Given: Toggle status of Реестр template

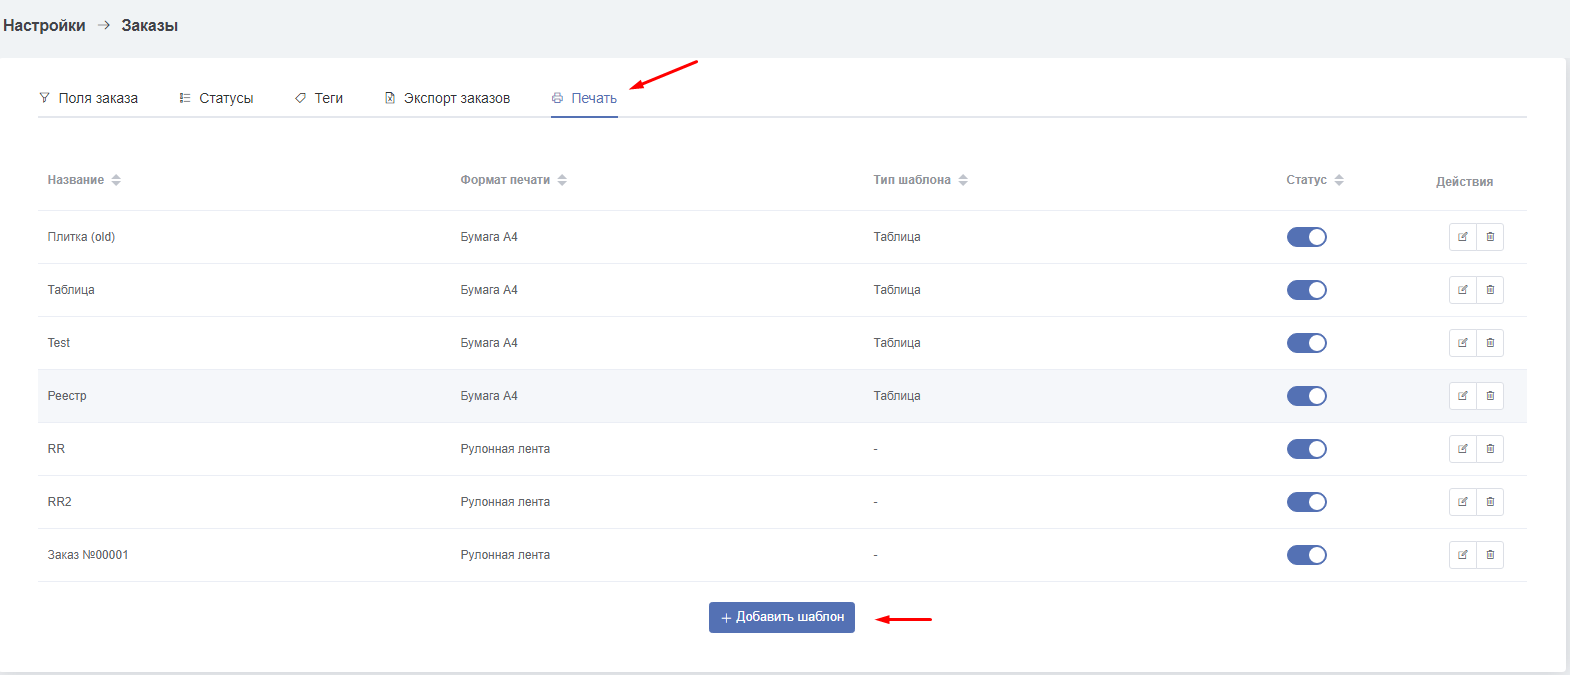Looking at the screenshot, I should 1306,396.
